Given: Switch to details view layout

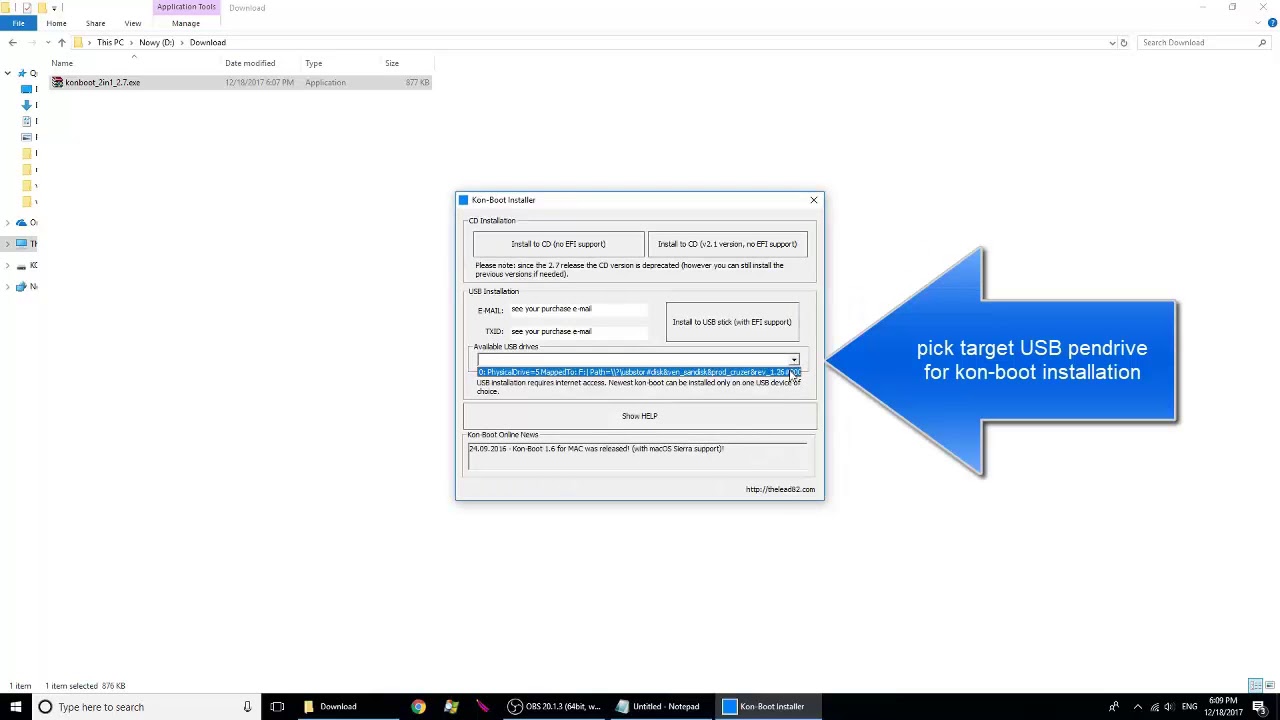Looking at the screenshot, I should click(x=1255, y=686).
